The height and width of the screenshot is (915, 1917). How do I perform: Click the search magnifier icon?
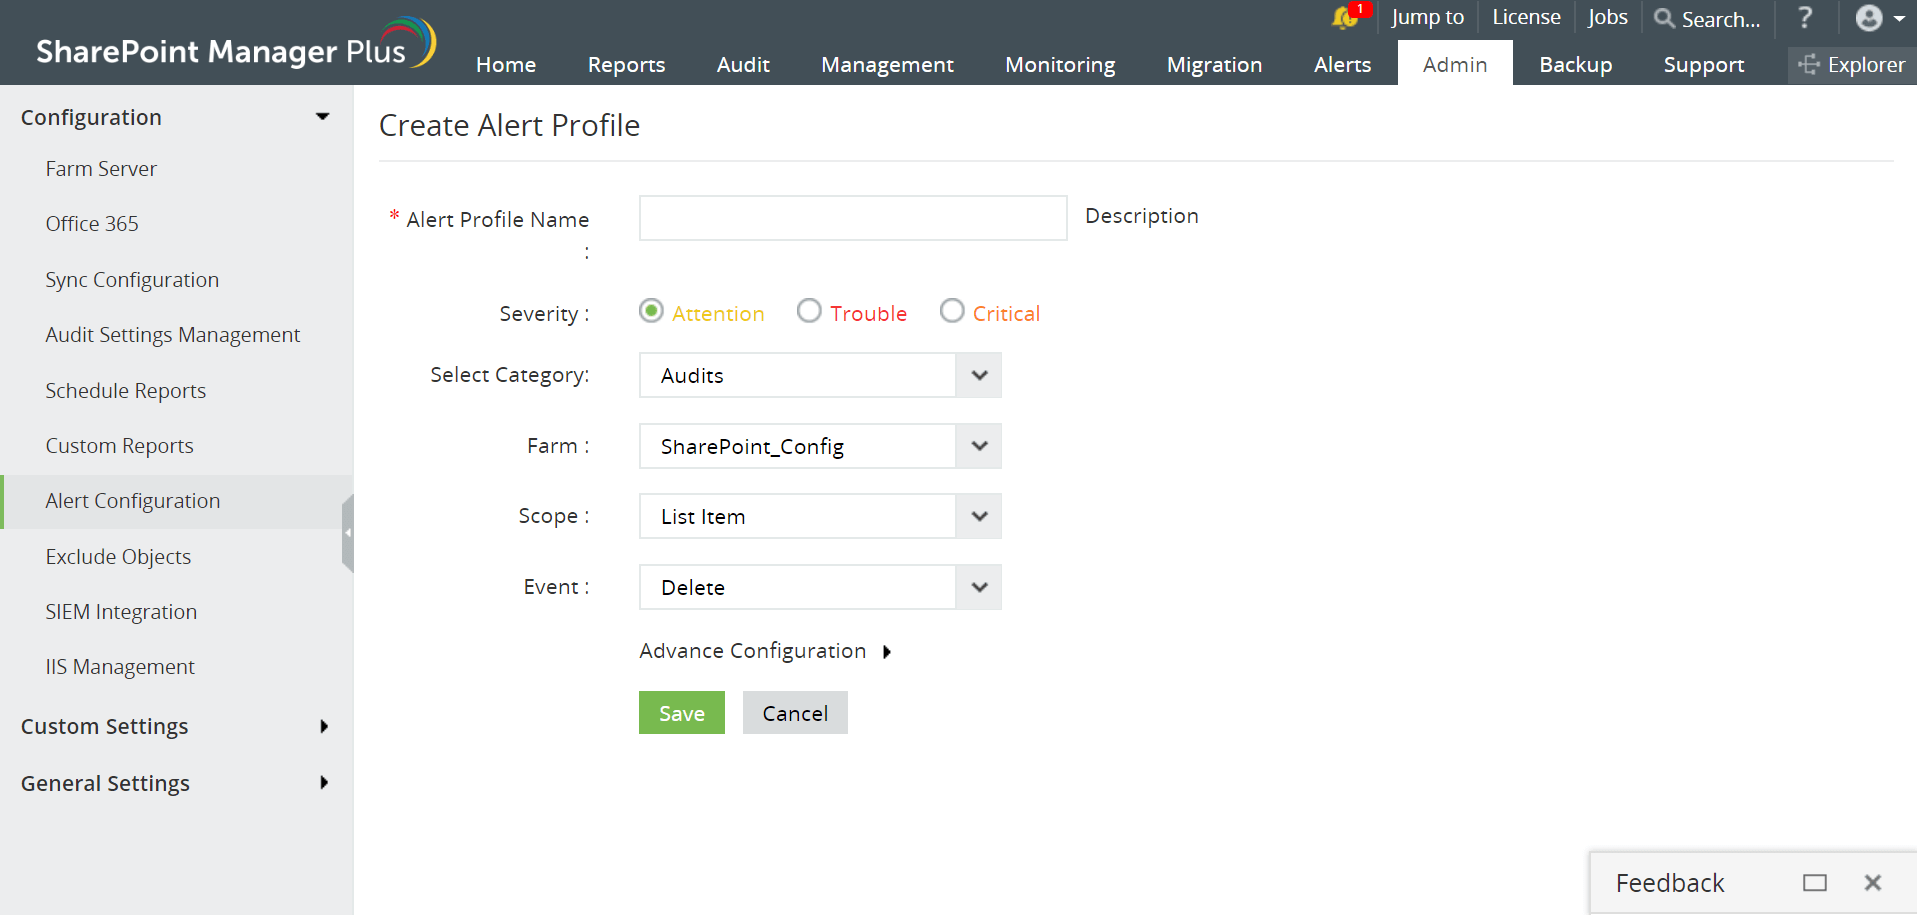pyautogui.click(x=1664, y=18)
